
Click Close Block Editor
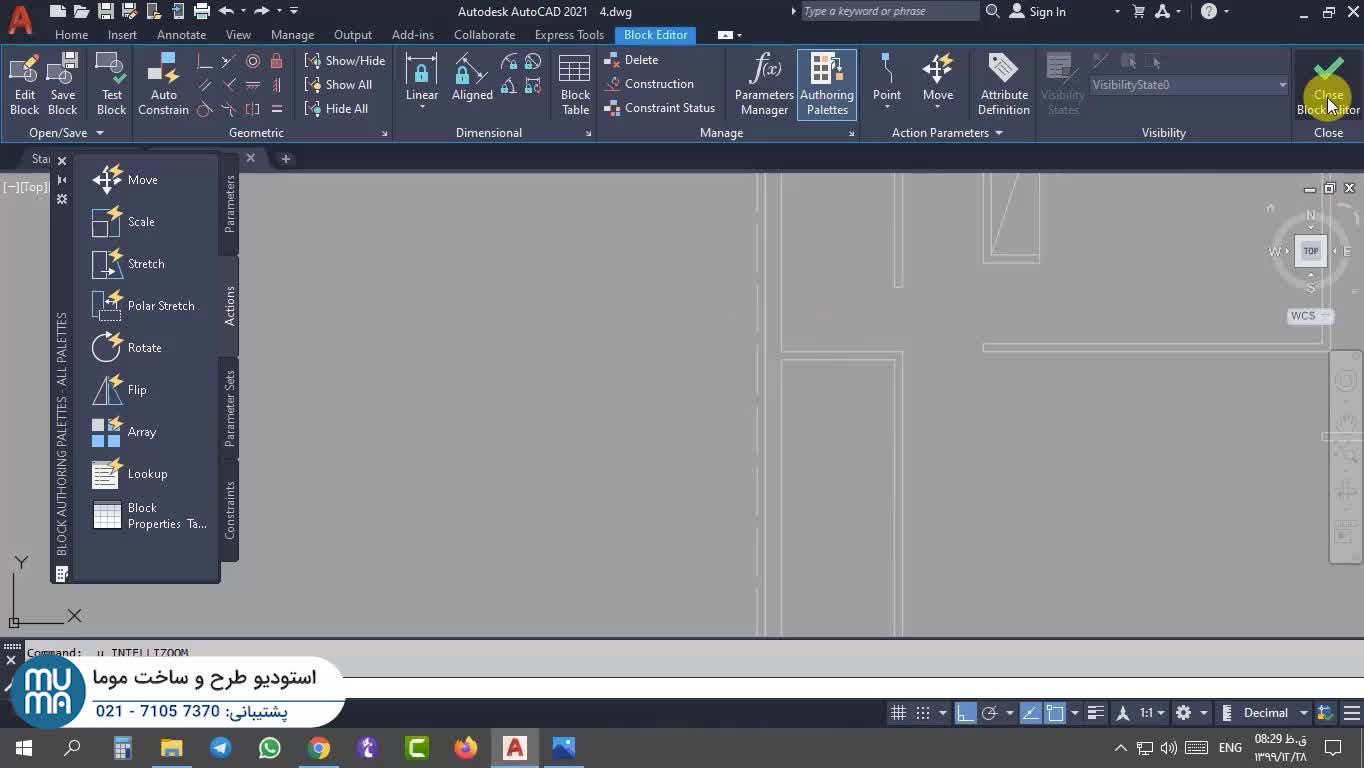point(1328,84)
